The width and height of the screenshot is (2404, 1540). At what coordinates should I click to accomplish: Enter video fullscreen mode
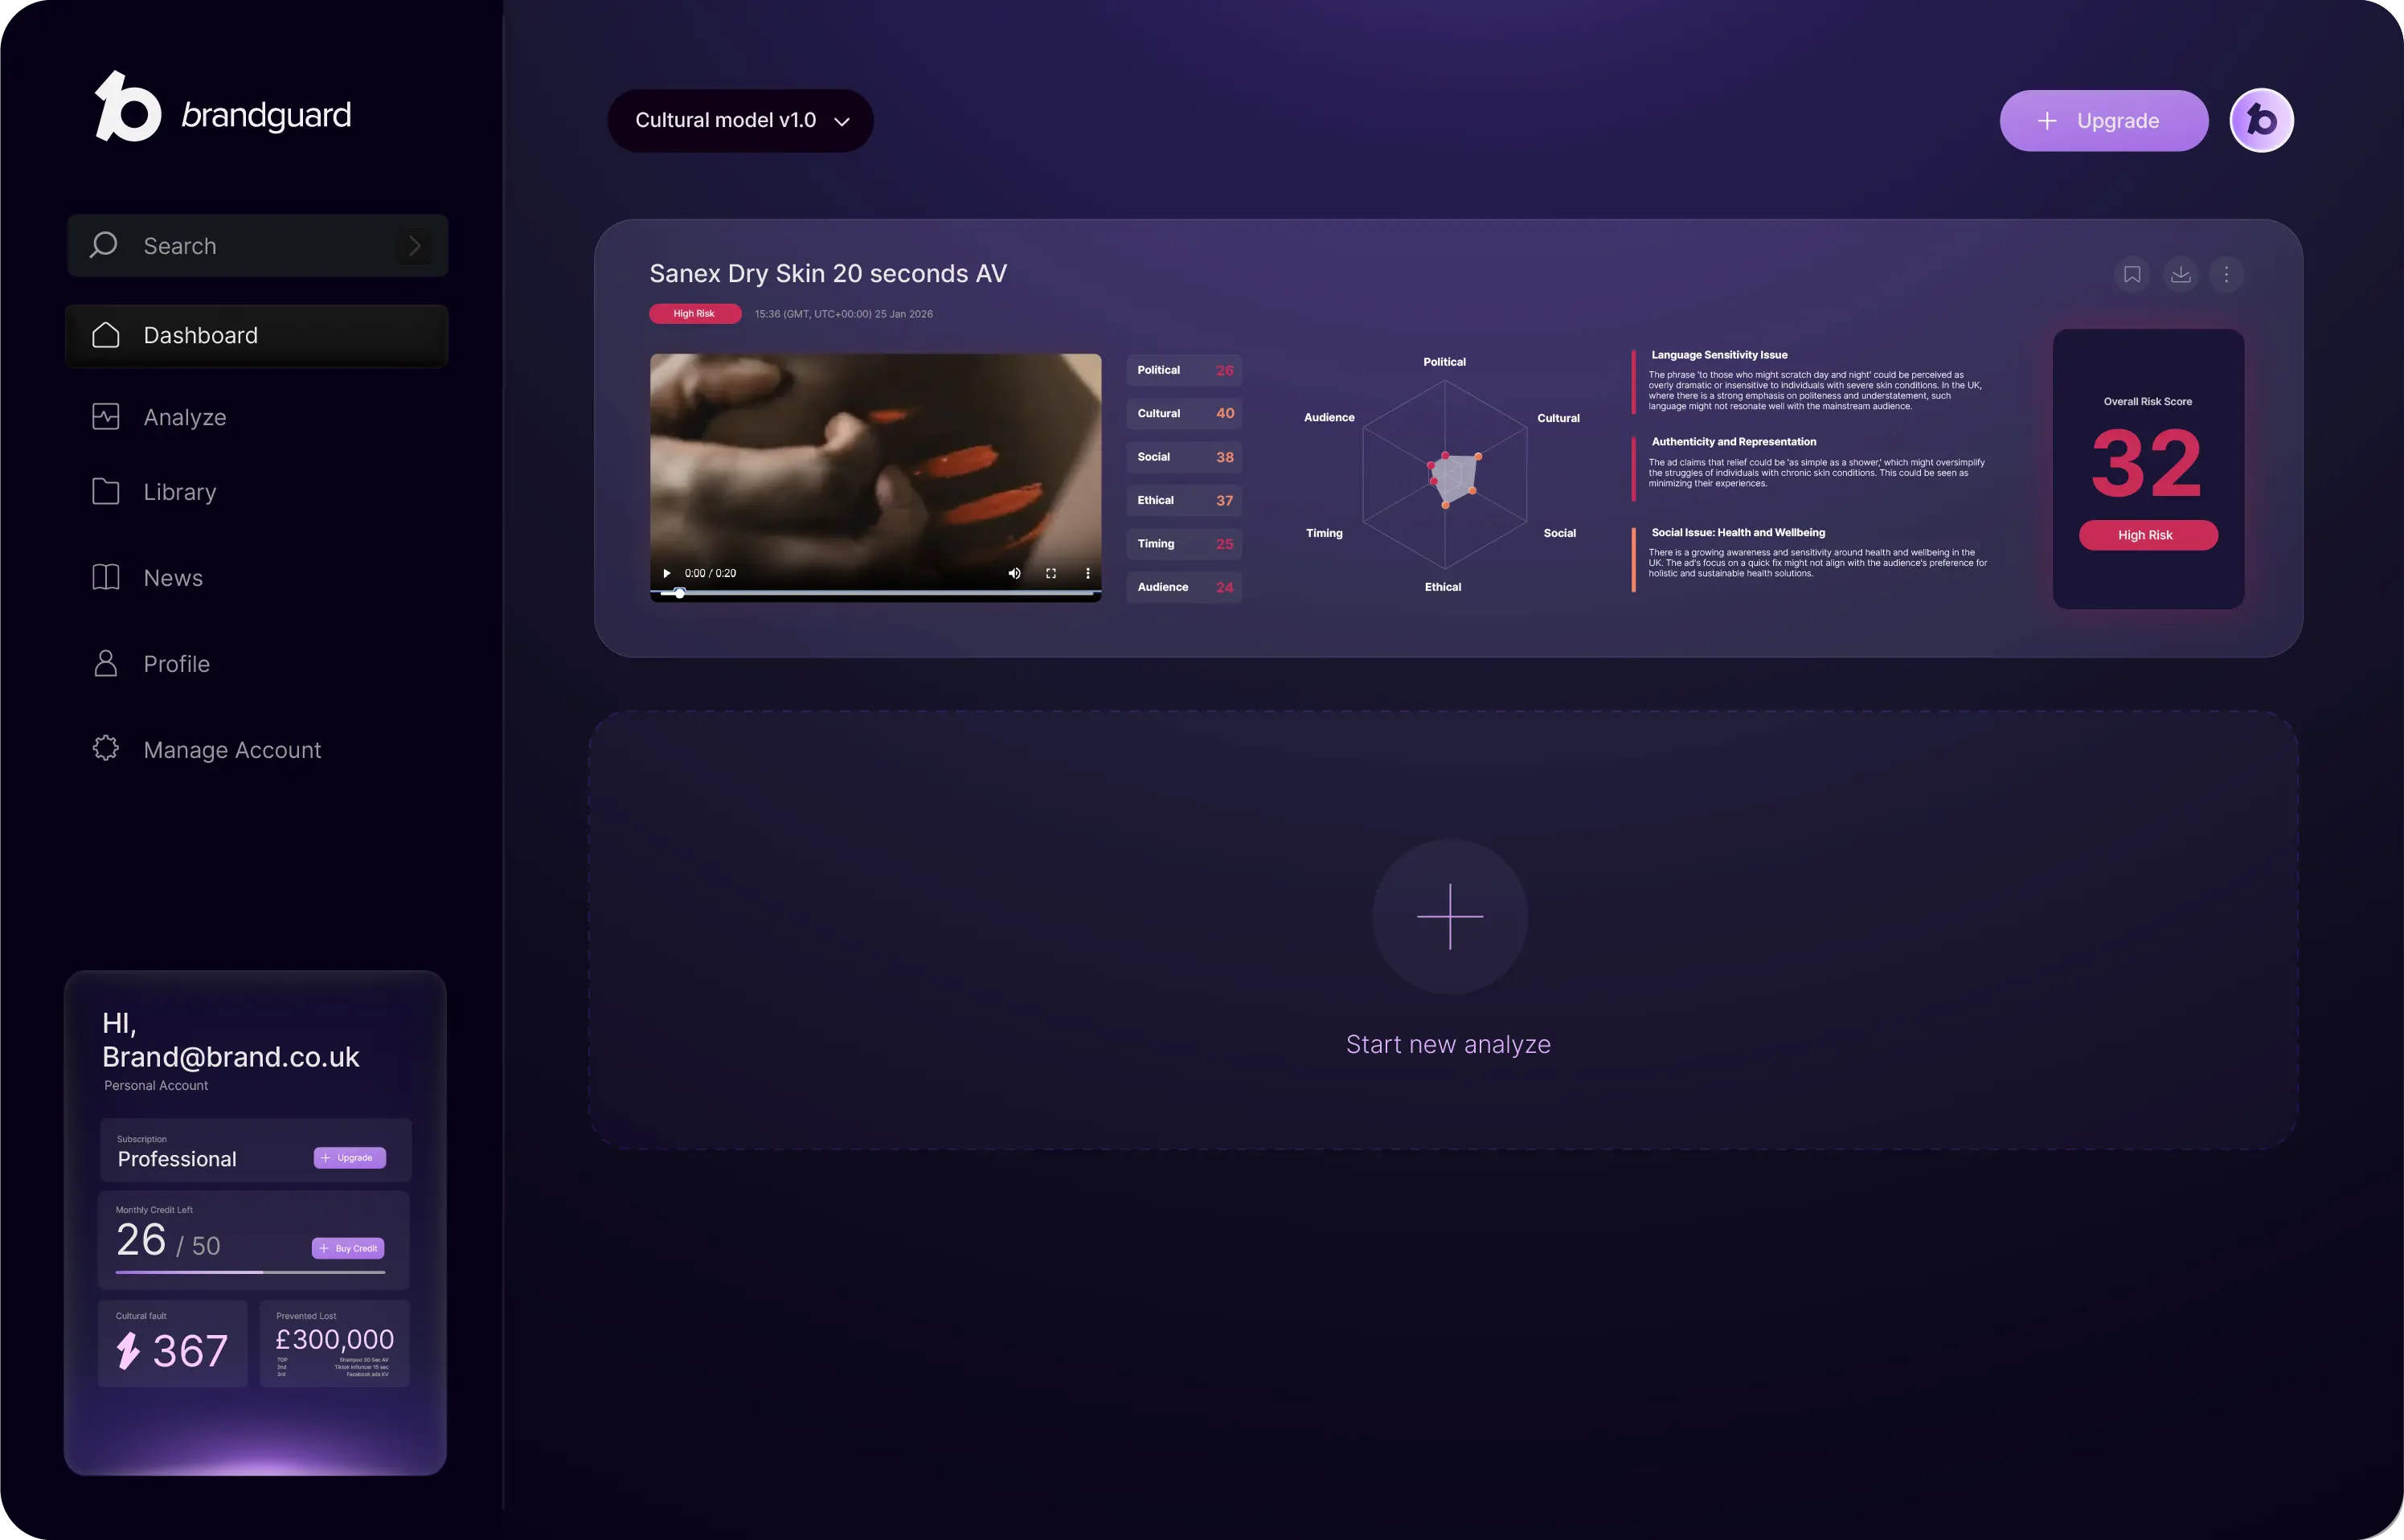(x=1051, y=573)
